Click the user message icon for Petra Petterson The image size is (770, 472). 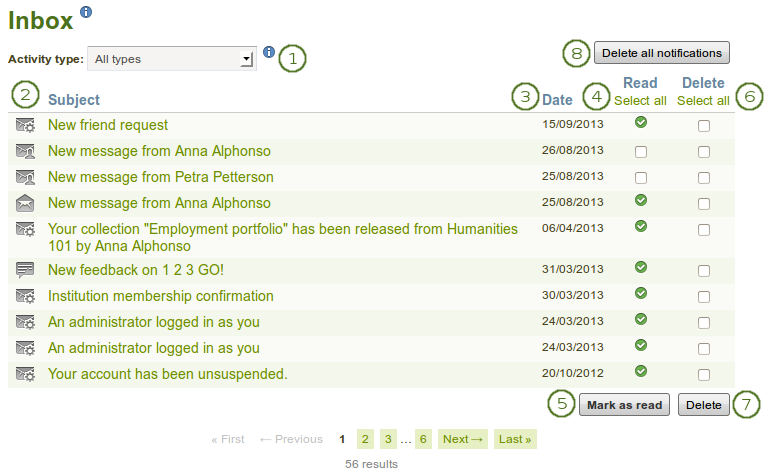tap(26, 177)
